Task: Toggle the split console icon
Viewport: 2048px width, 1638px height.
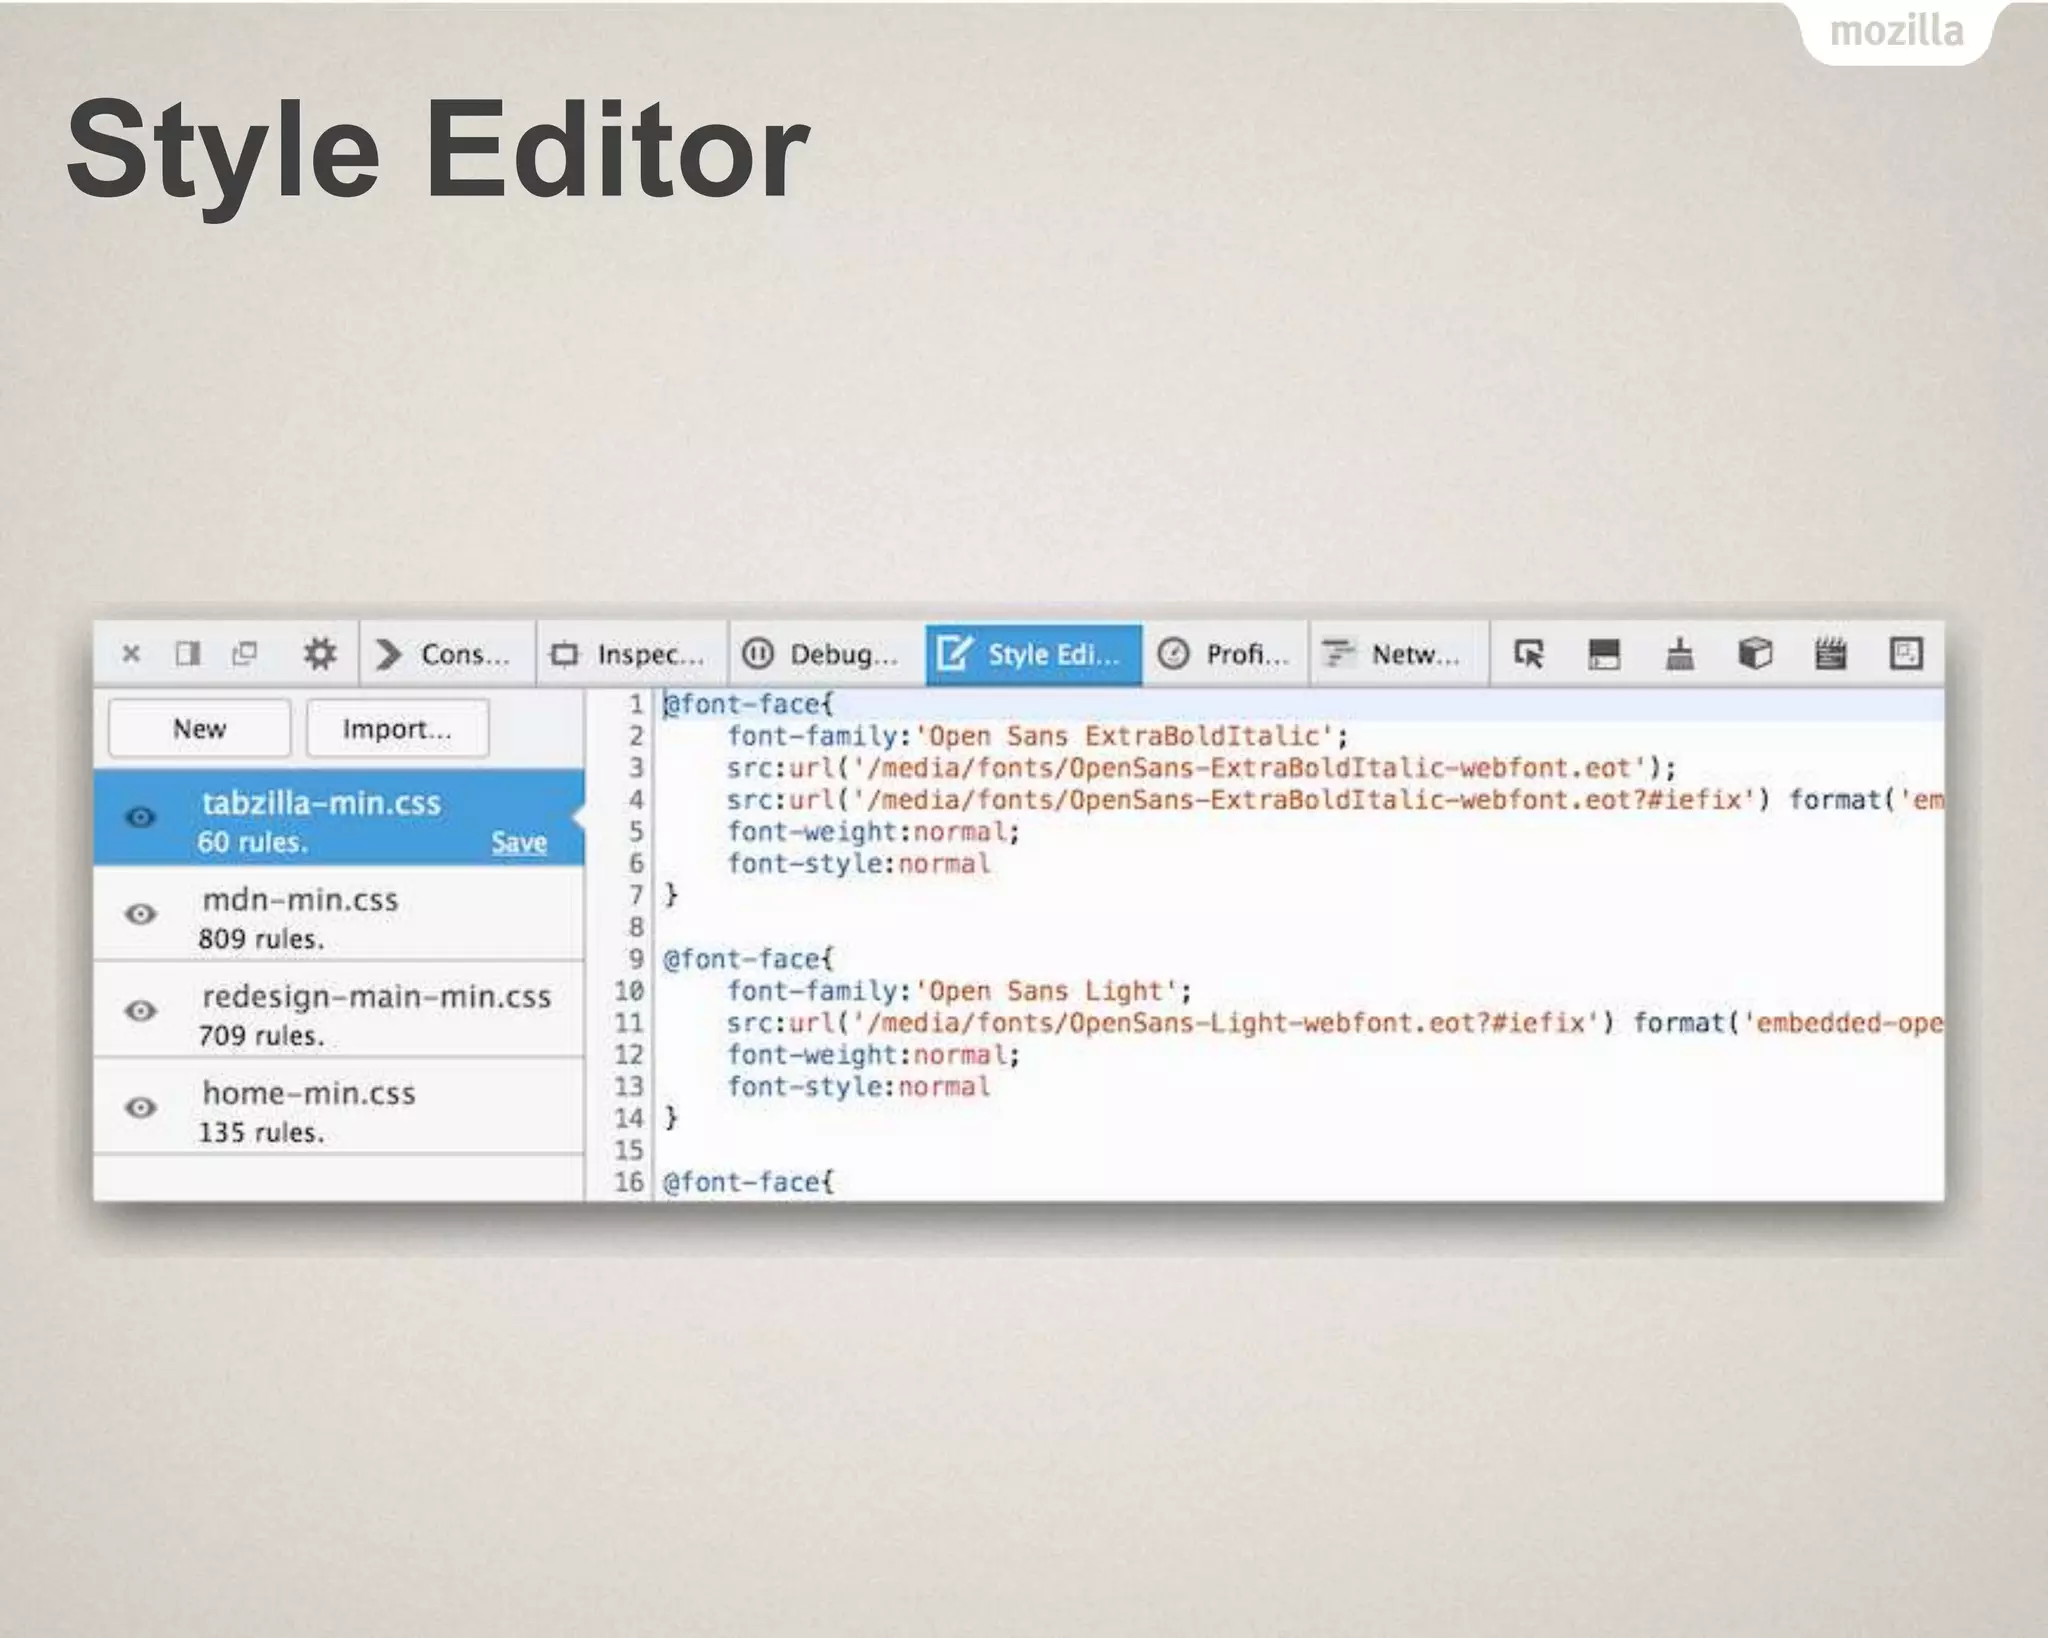Action: [1604, 654]
